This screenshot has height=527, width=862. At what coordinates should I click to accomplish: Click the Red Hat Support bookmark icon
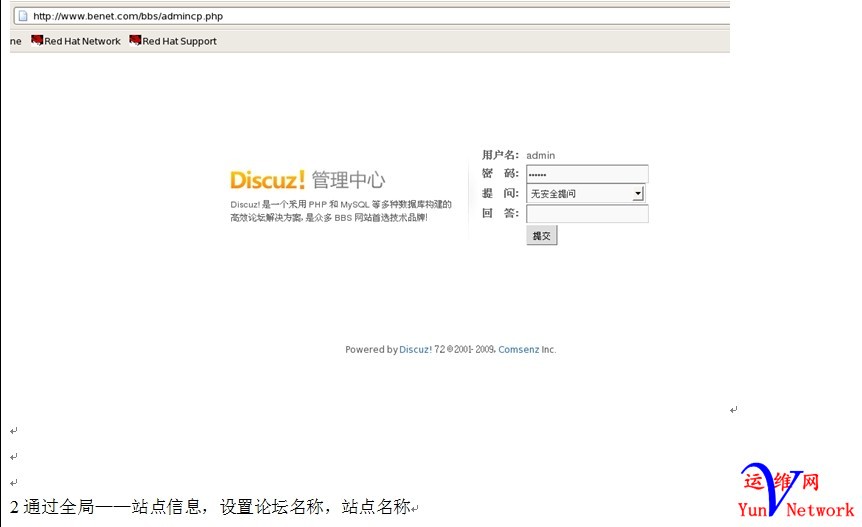(x=135, y=40)
